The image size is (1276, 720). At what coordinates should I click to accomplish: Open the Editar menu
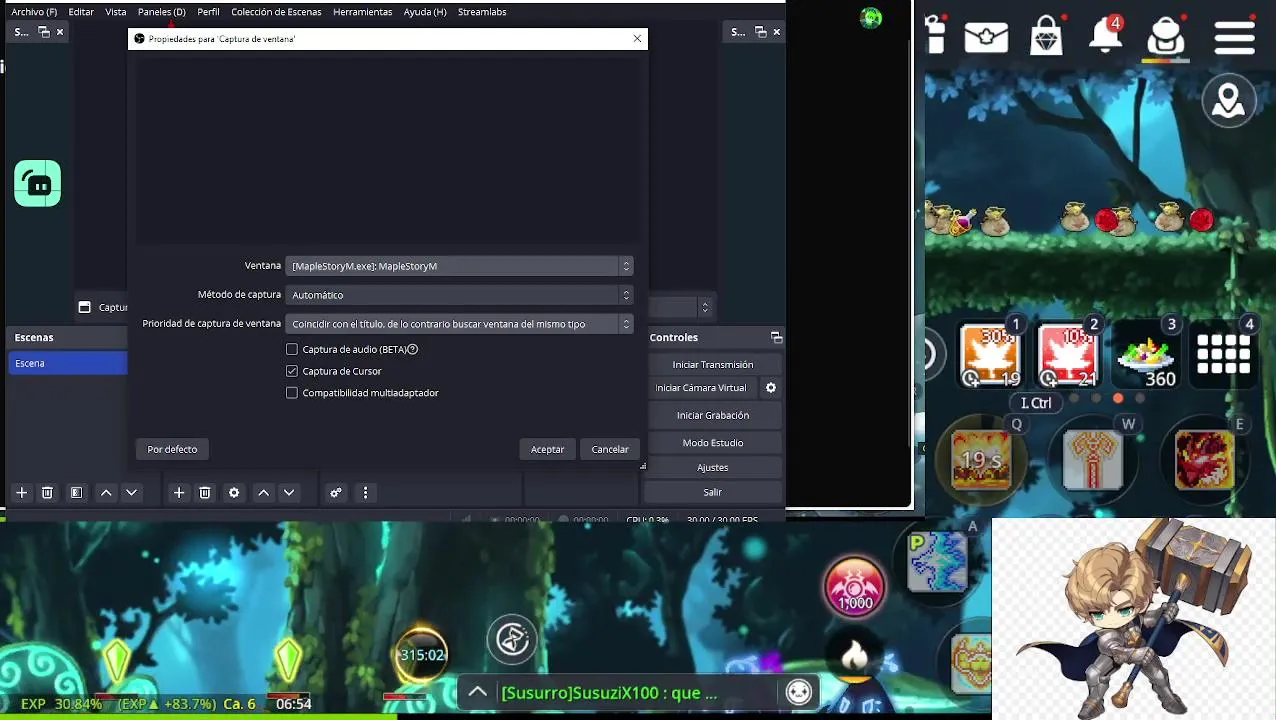point(81,12)
